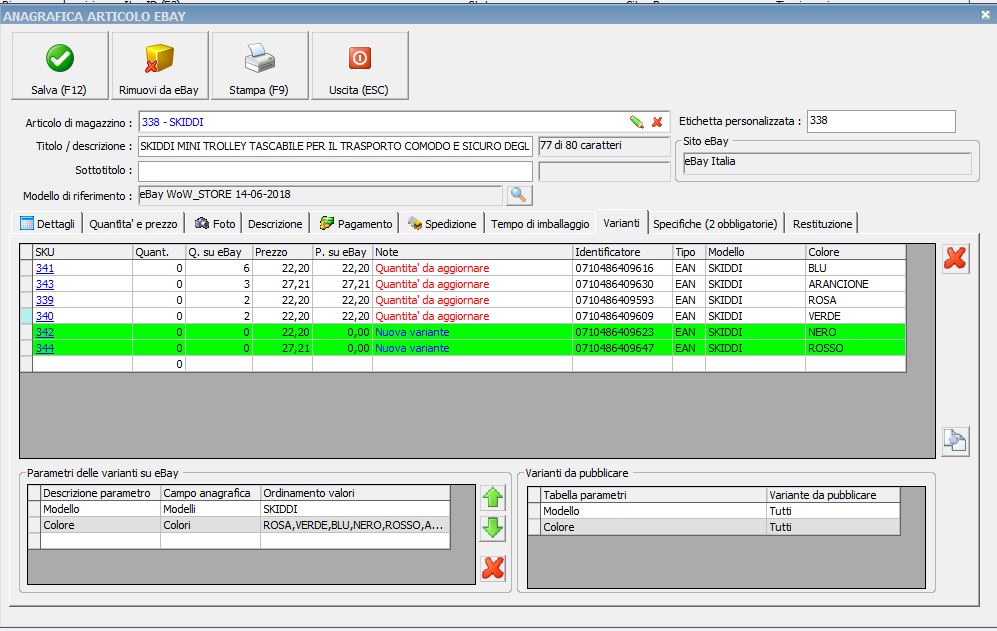This screenshot has width=997, height=631.
Task: Open the Spedizione tab
Action: [x=442, y=224]
